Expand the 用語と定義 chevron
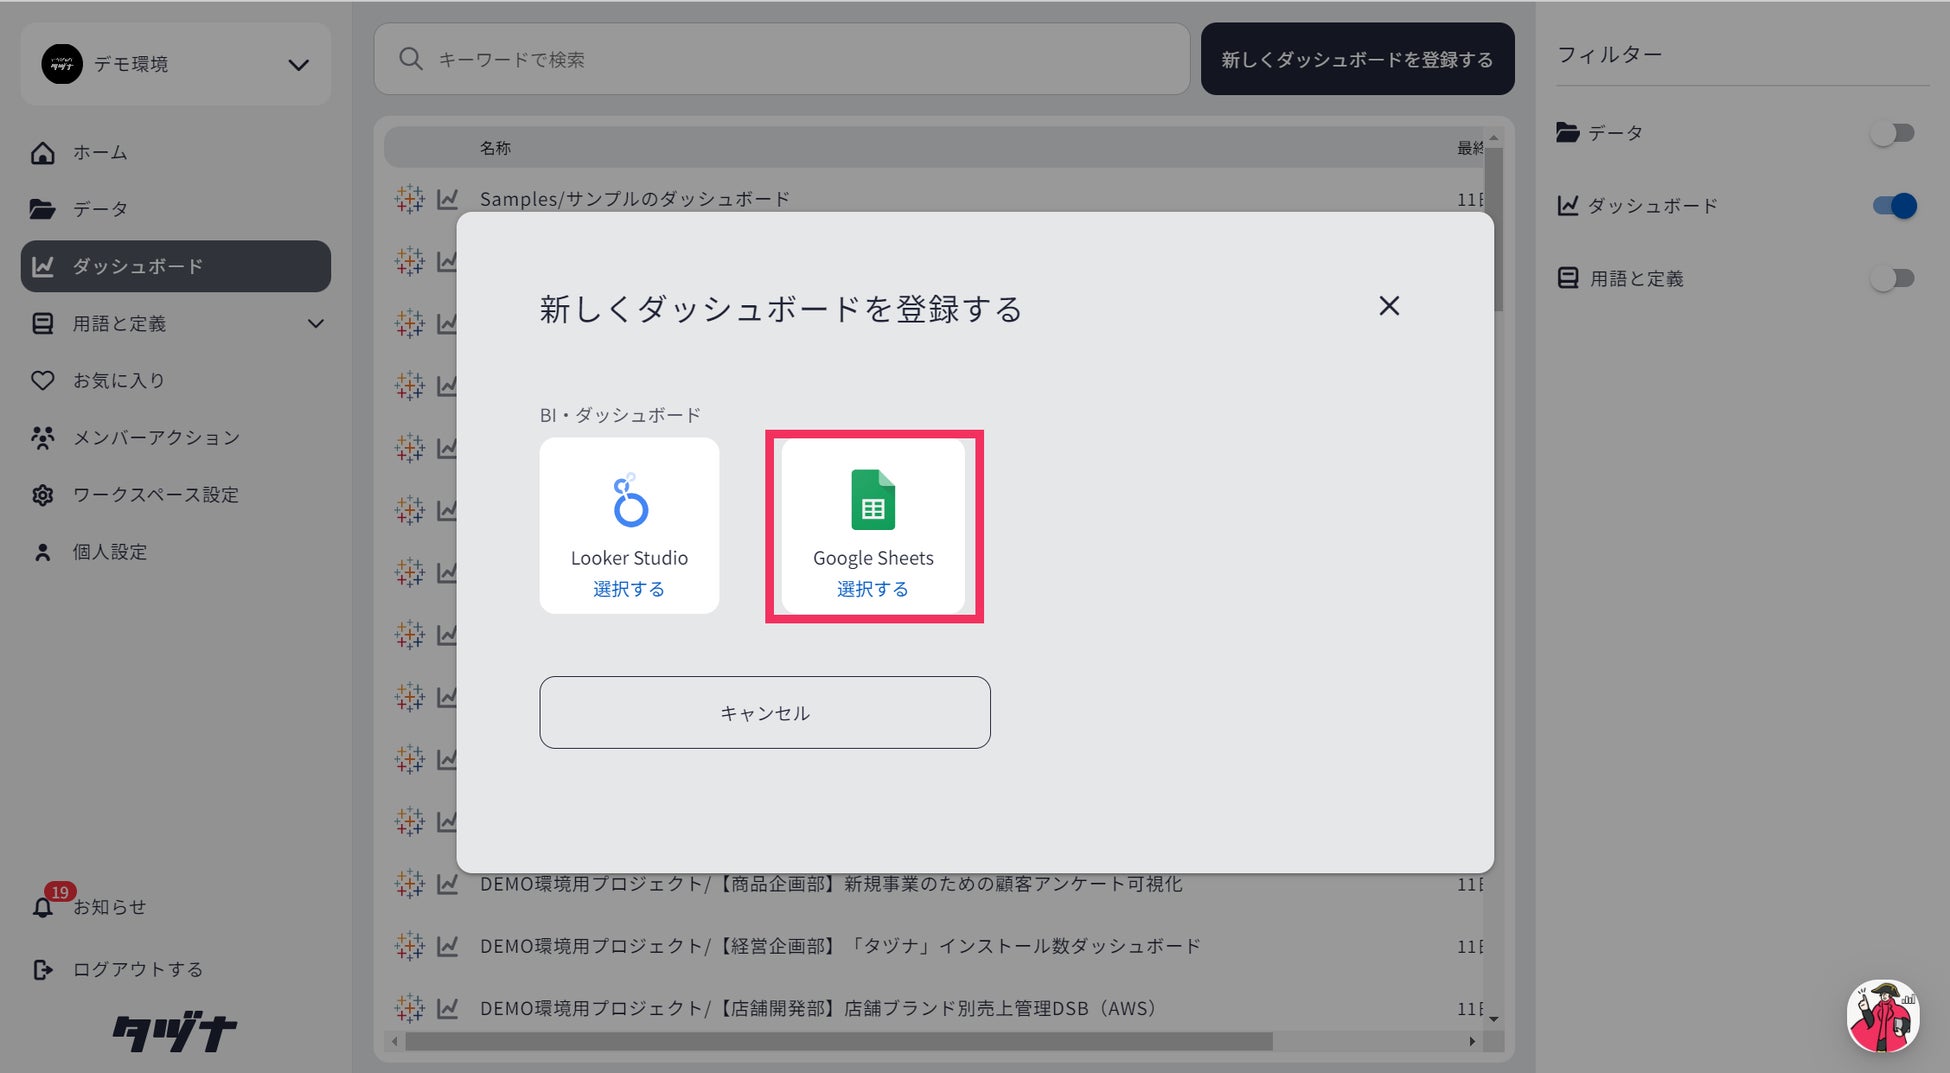Viewport: 1950px width, 1073px height. pos(316,323)
